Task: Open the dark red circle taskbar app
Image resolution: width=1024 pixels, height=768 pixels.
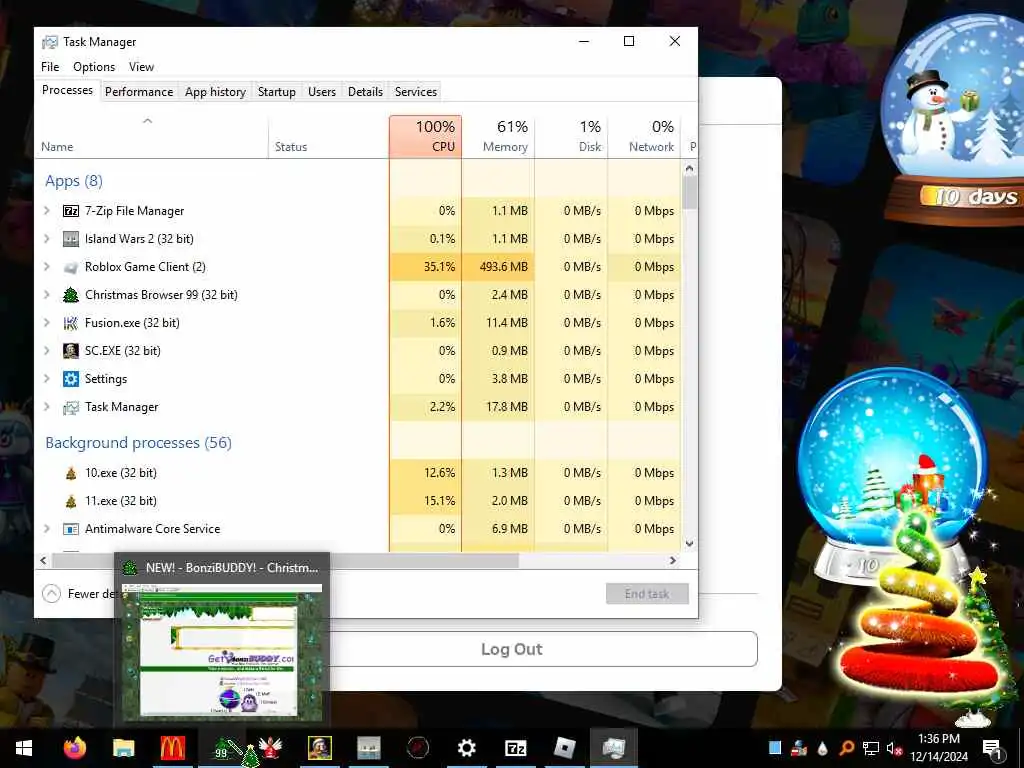Action: click(418, 748)
